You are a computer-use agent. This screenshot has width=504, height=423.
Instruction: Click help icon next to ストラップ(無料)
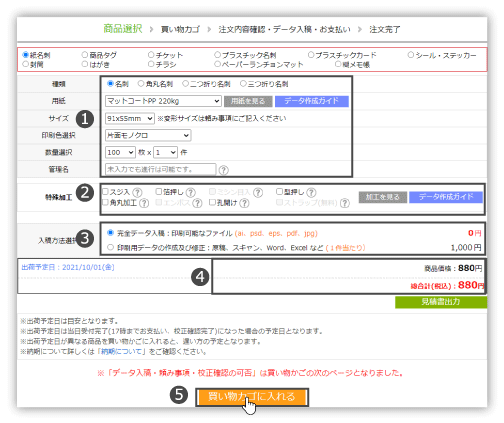point(345,203)
